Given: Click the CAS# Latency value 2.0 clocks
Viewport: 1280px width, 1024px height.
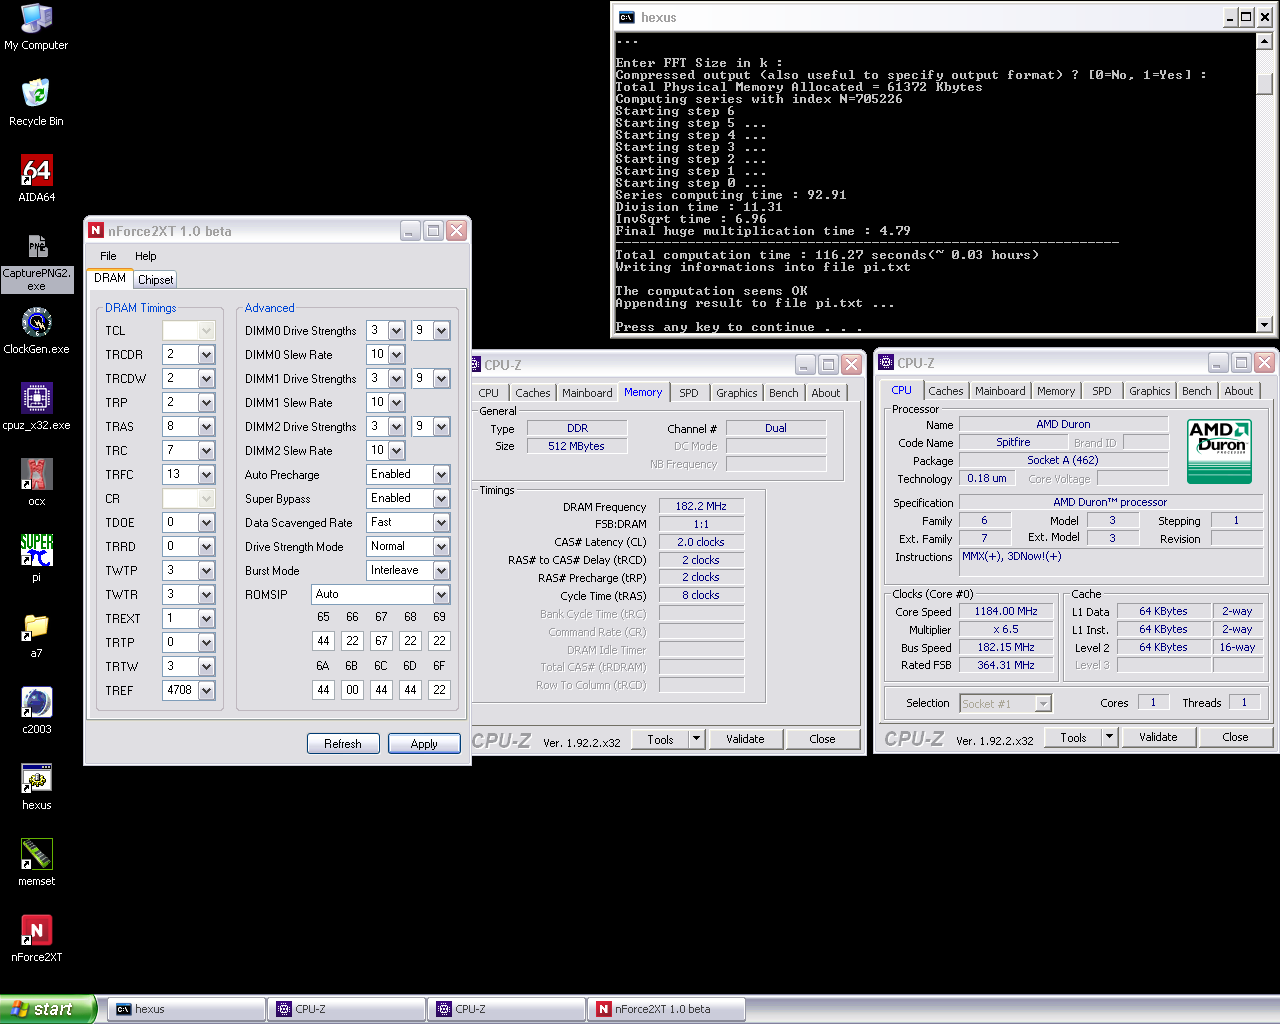Looking at the screenshot, I should [x=700, y=542].
